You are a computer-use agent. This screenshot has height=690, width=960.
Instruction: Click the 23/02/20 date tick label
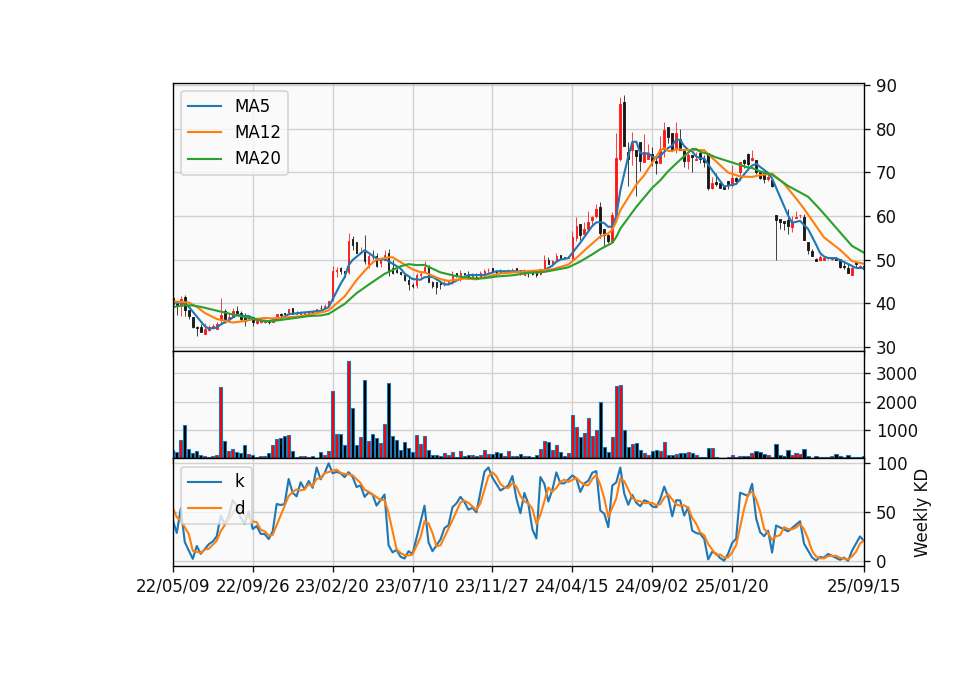(x=332, y=586)
